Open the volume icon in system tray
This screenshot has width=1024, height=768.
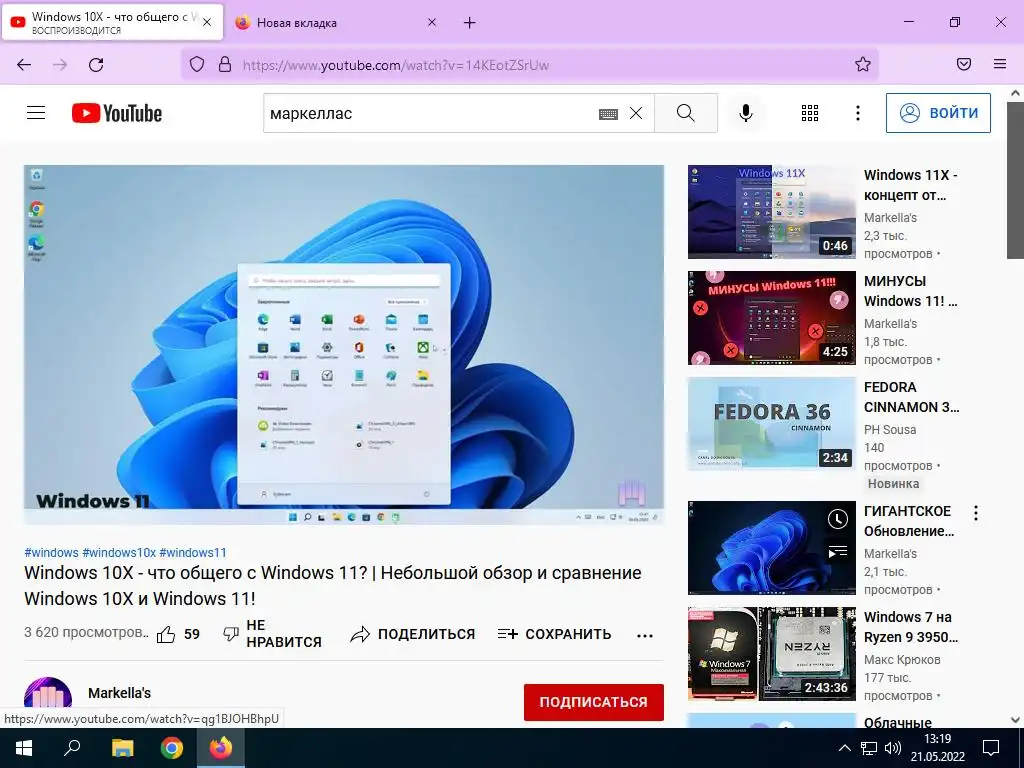tap(892, 748)
